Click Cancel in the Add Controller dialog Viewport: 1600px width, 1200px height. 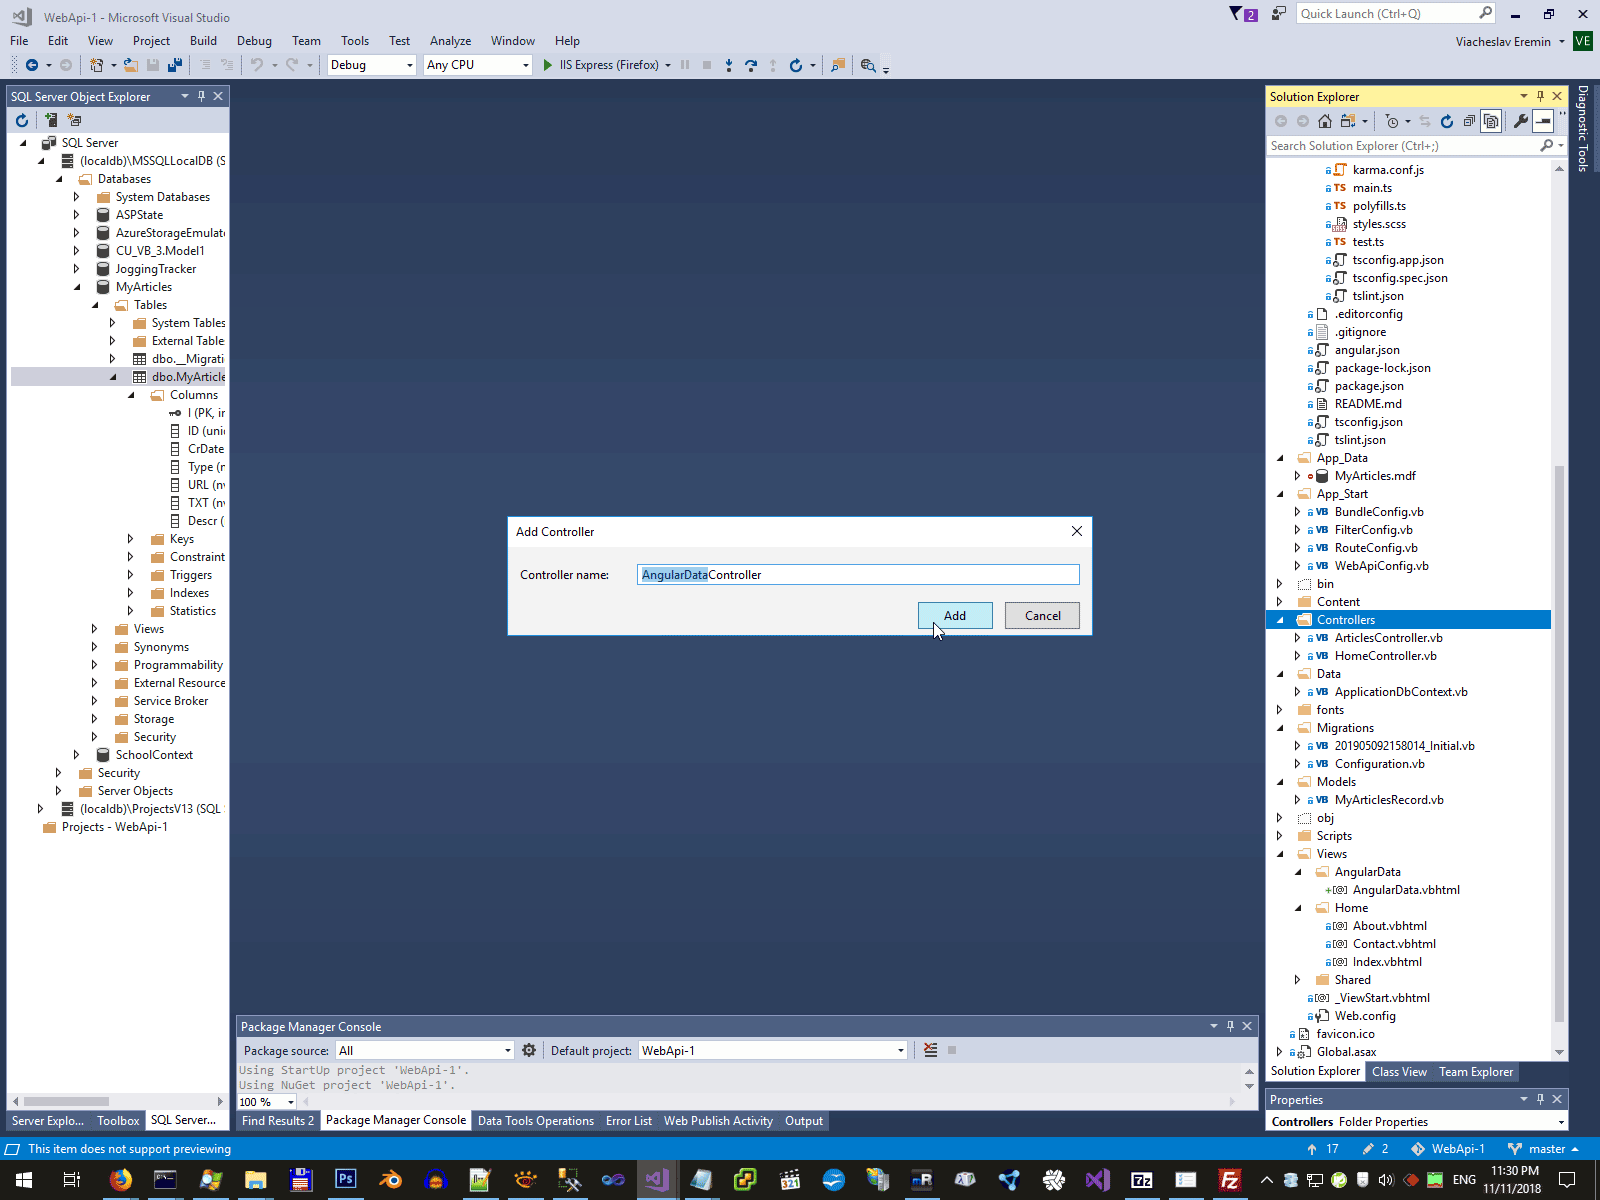click(1042, 616)
